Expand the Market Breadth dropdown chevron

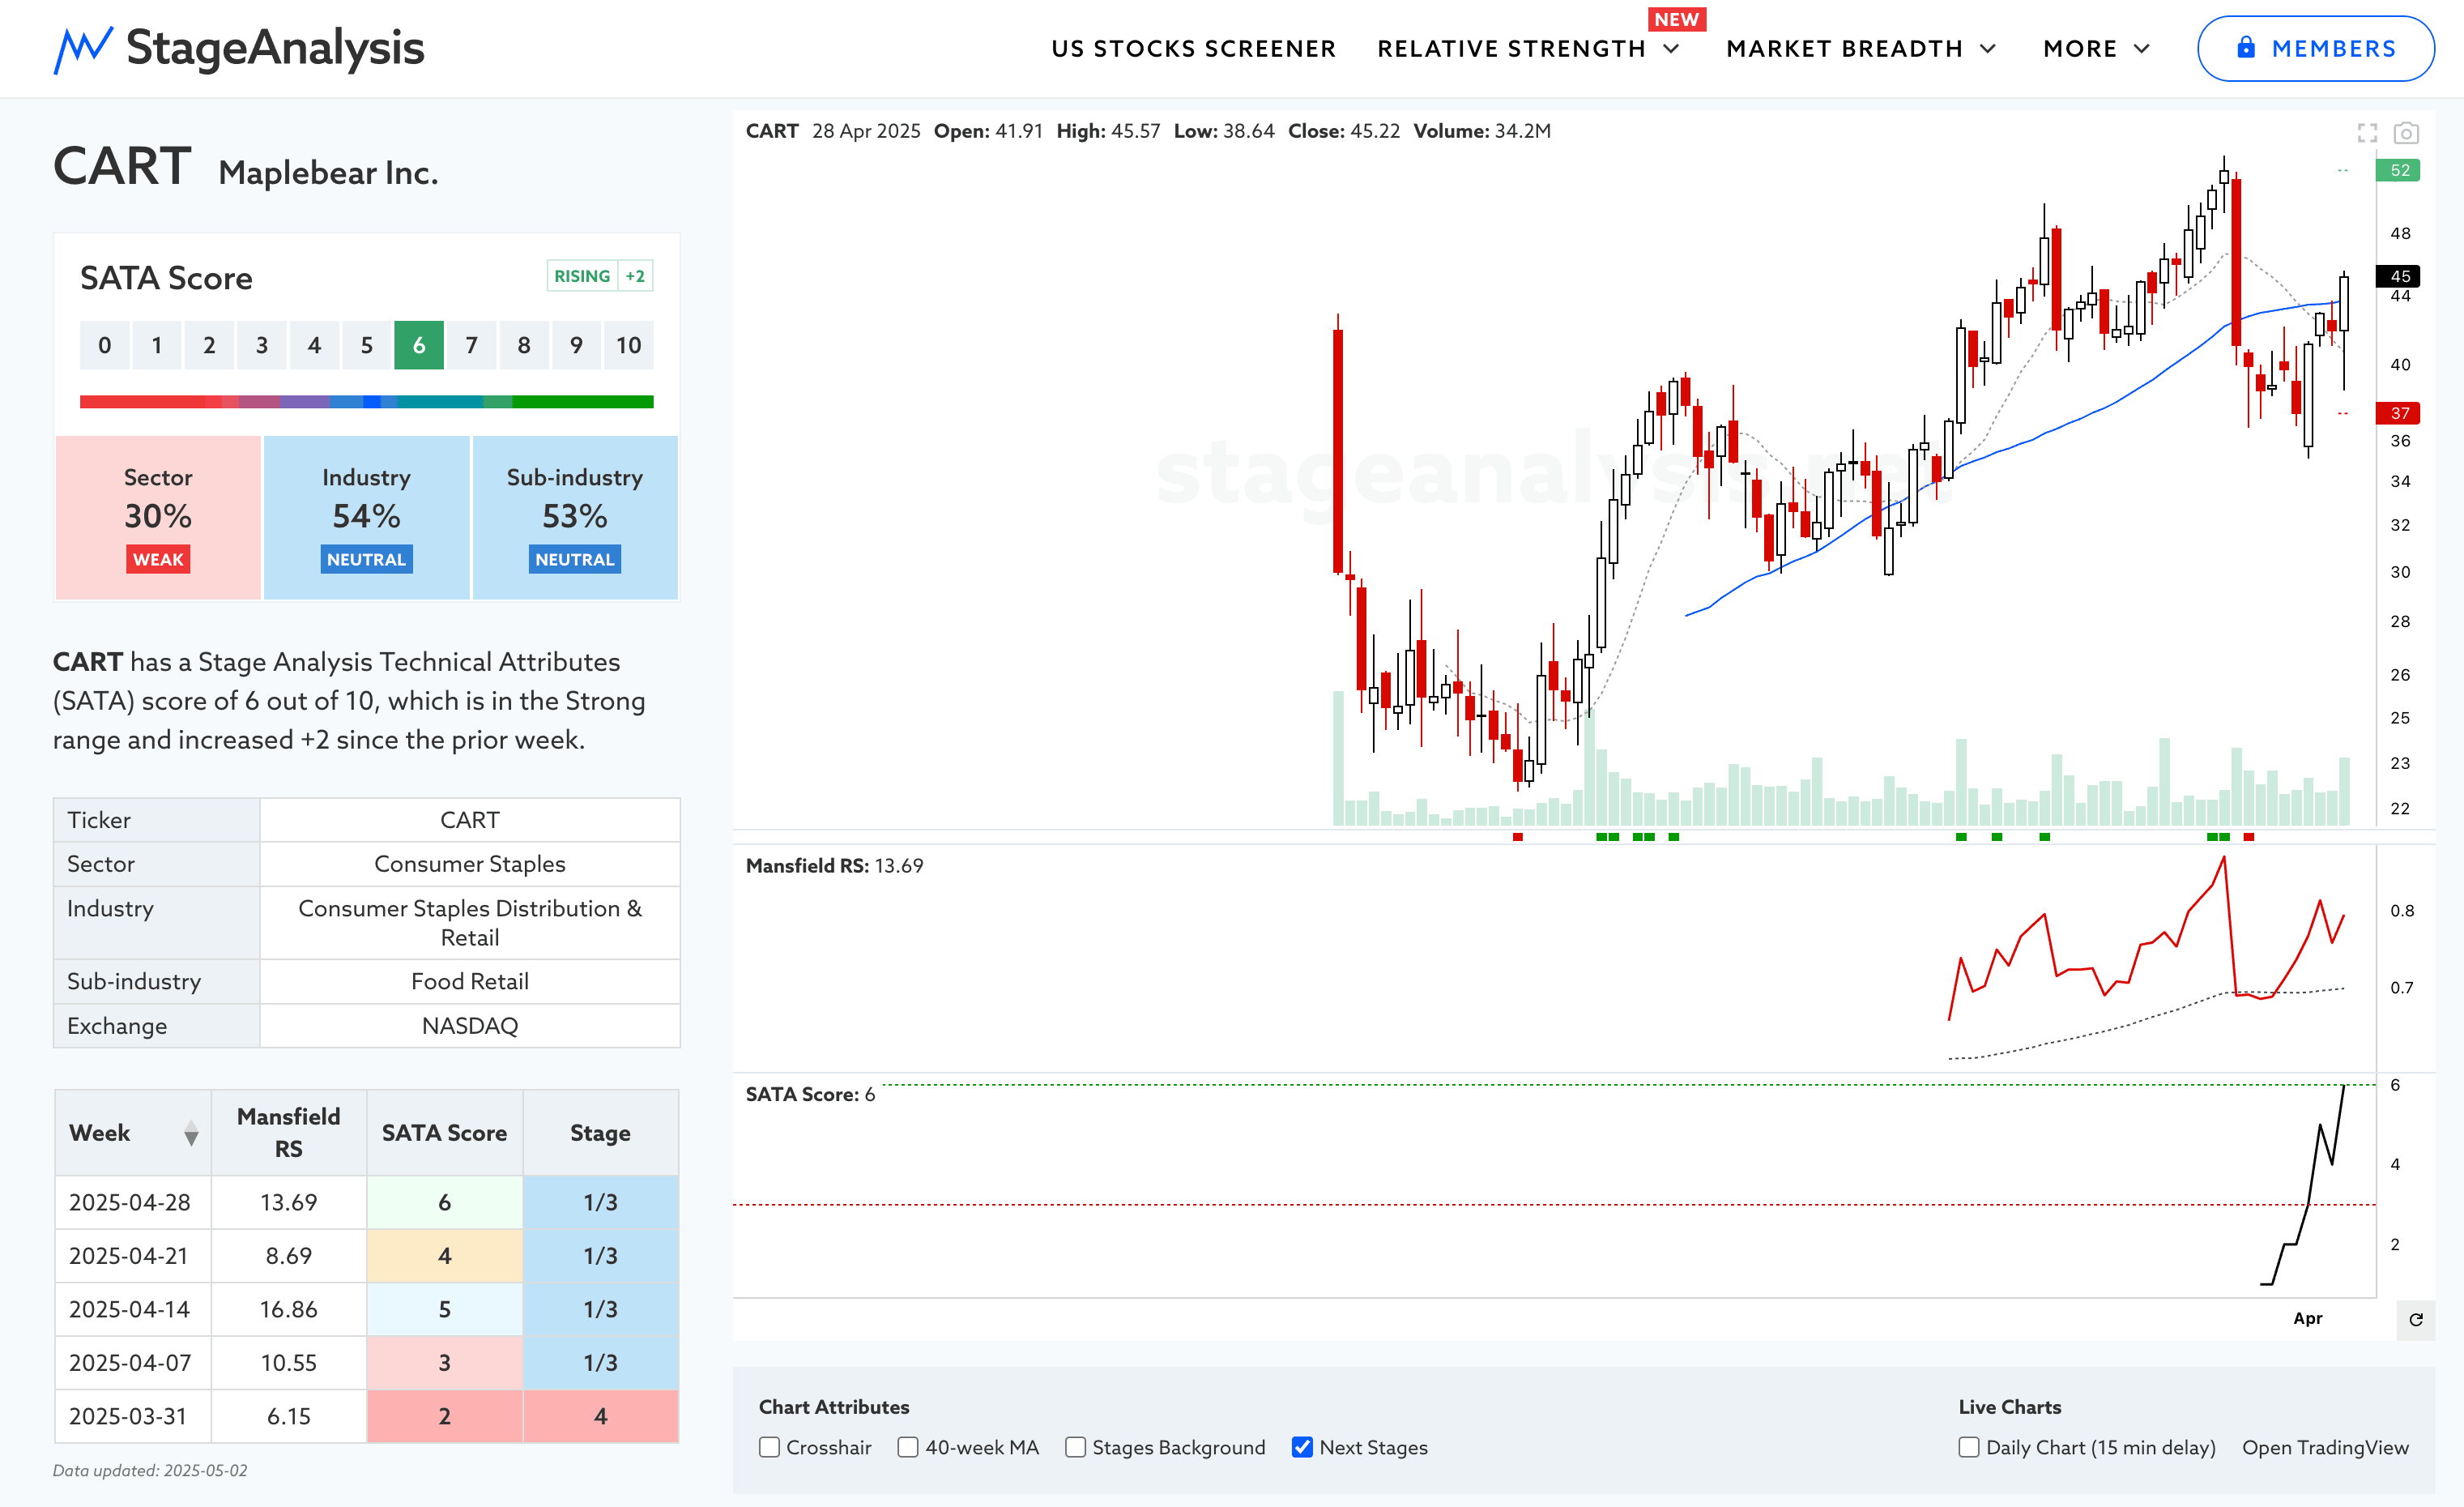pyautogui.click(x=1988, y=49)
